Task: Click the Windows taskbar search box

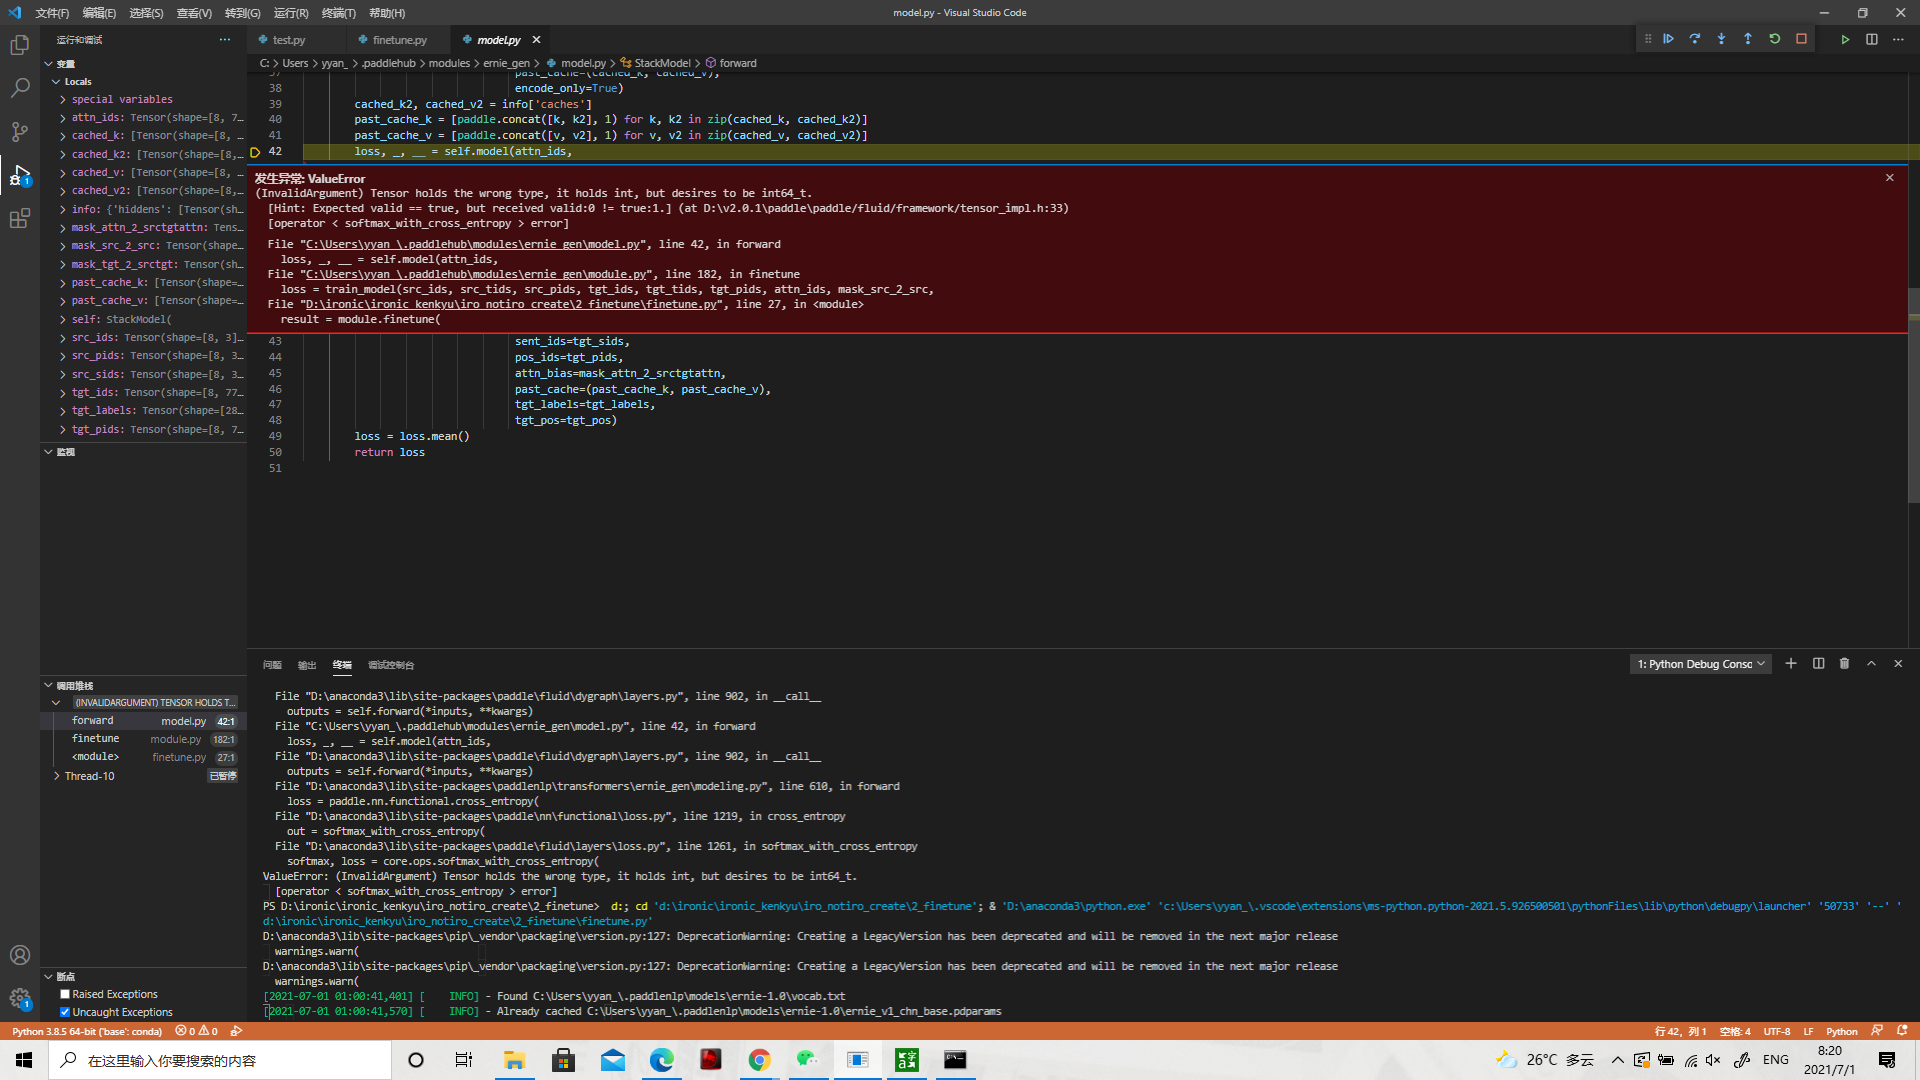Action: coord(220,1060)
